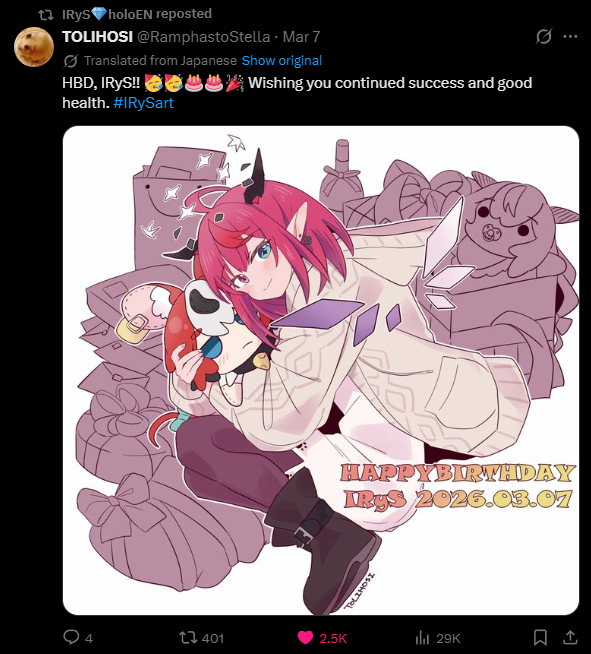Click the Mar 7 timestamp
The width and height of the screenshot is (591, 654).
point(302,37)
